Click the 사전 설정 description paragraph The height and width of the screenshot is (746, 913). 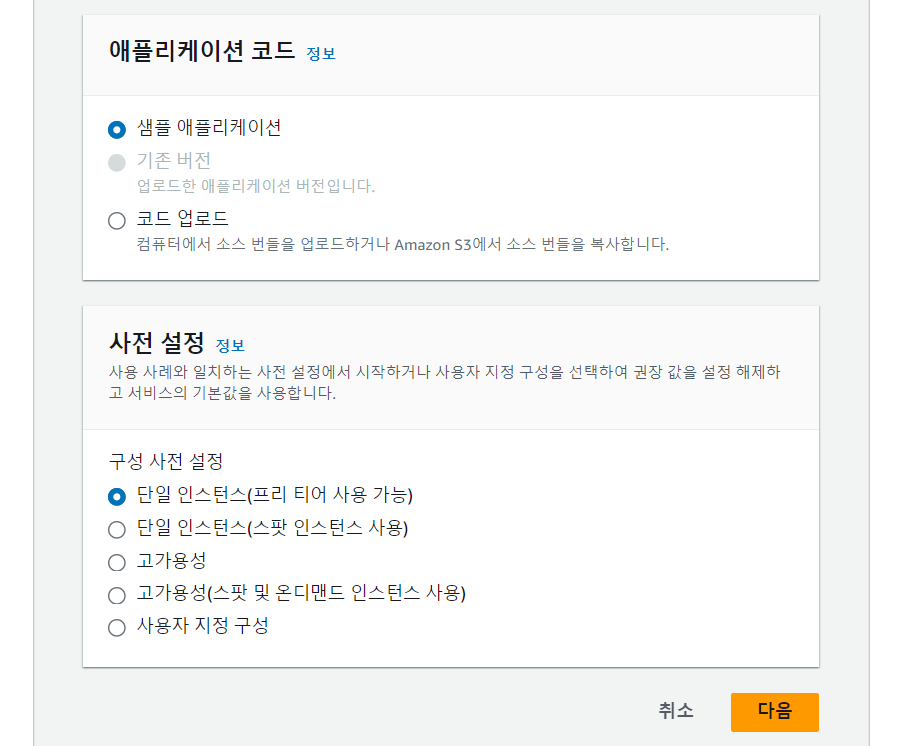click(x=445, y=382)
